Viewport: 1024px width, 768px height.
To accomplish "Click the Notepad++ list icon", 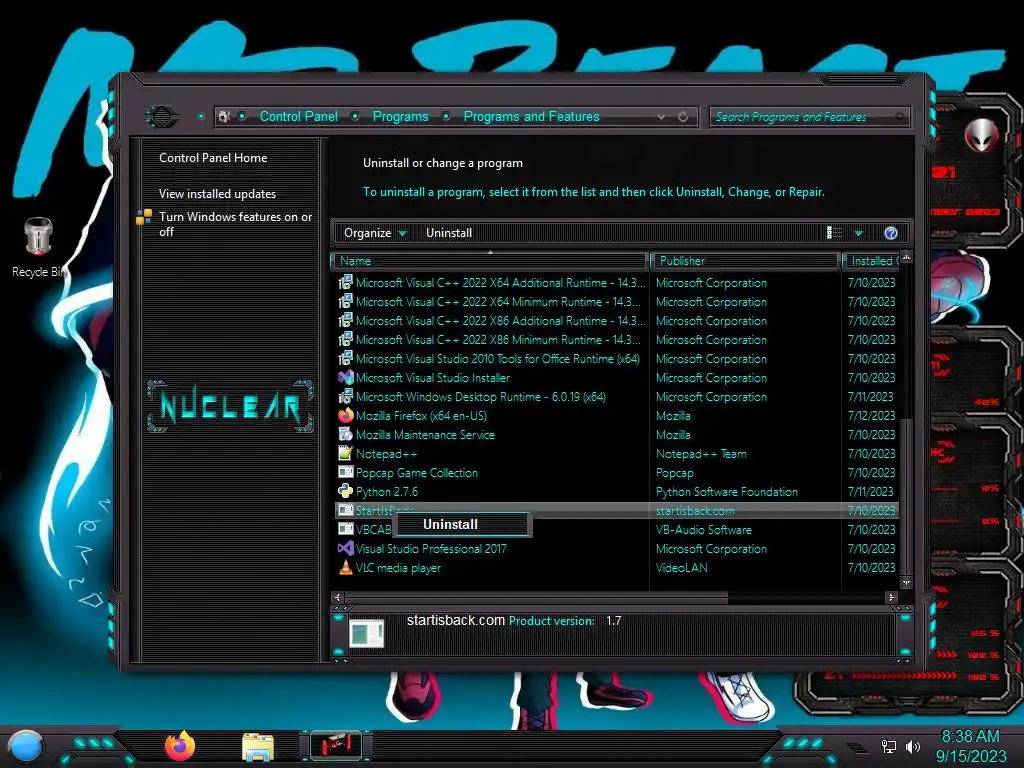I will (x=345, y=453).
